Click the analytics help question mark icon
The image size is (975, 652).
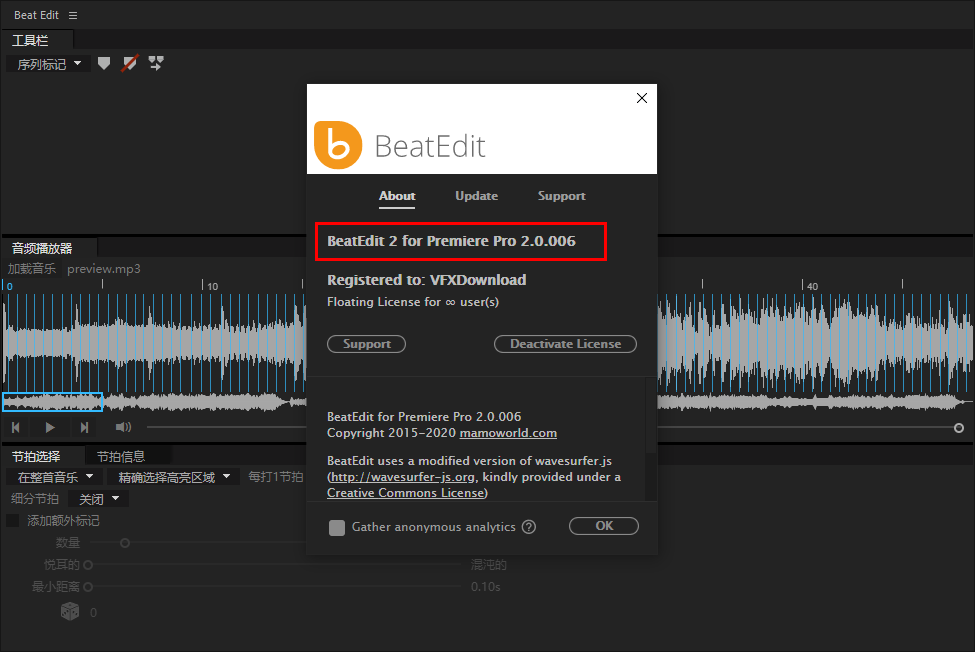pyautogui.click(x=529, y=527)
